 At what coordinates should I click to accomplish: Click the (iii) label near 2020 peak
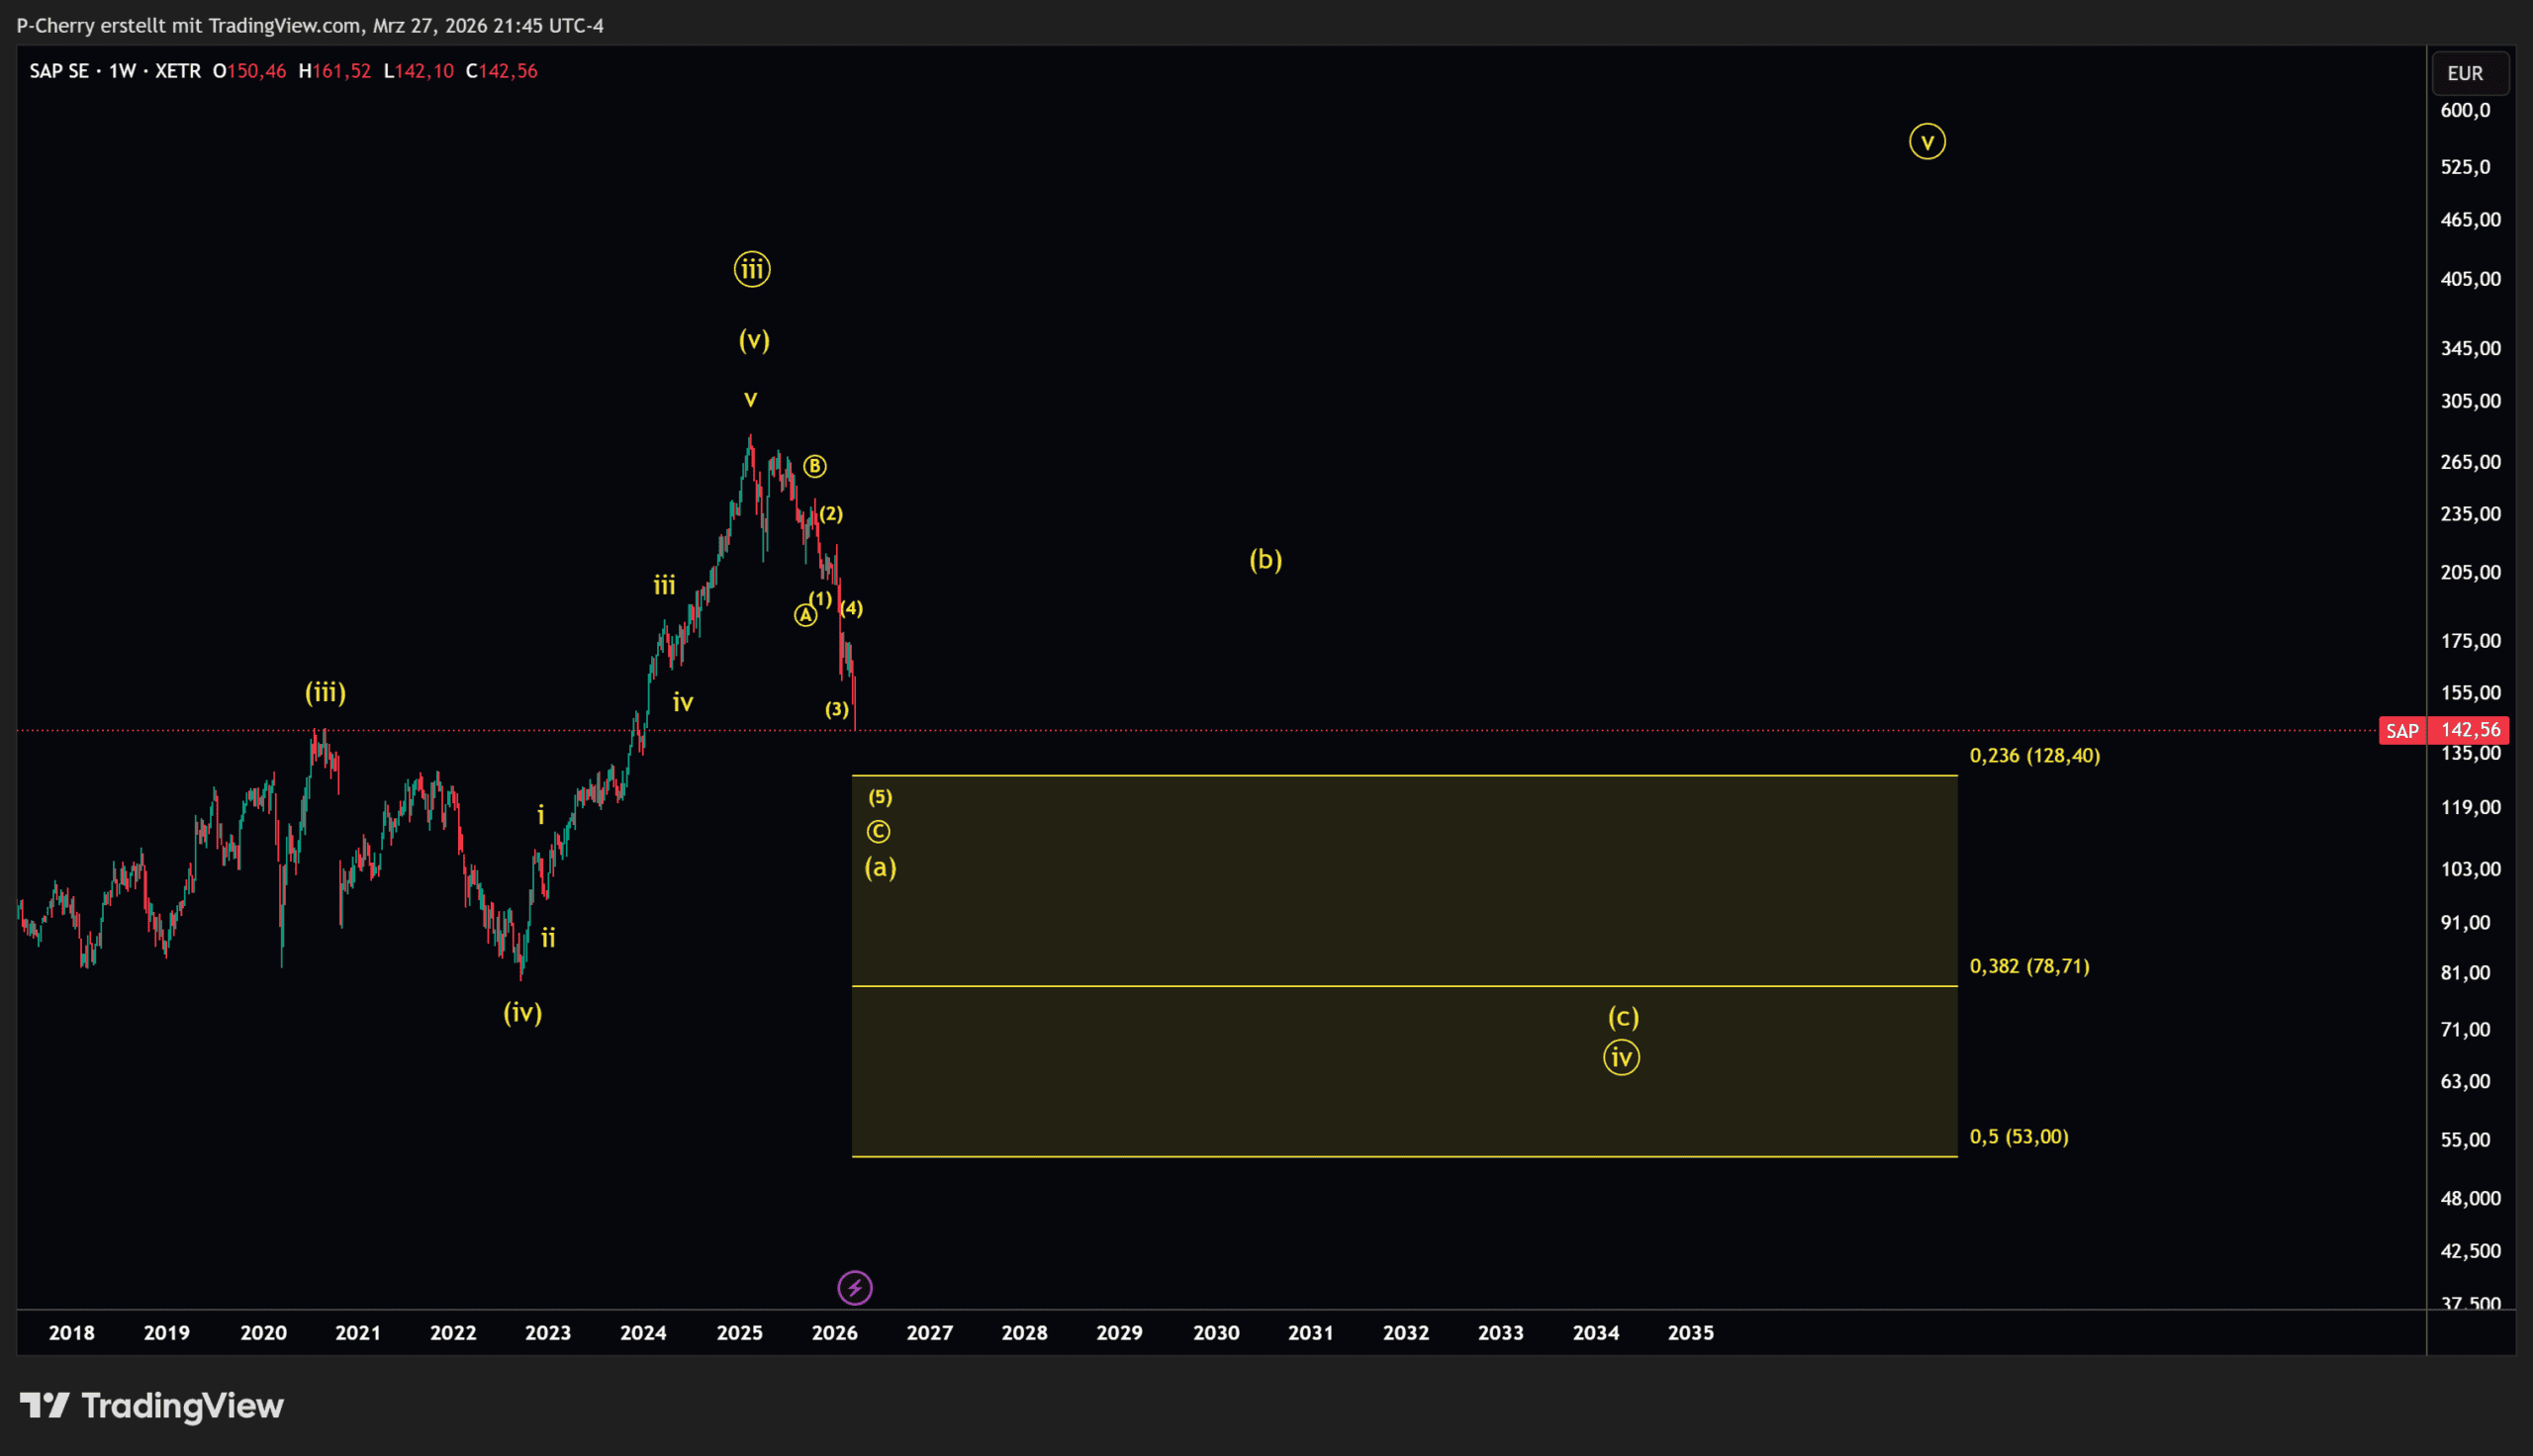(x=325, y=692)
